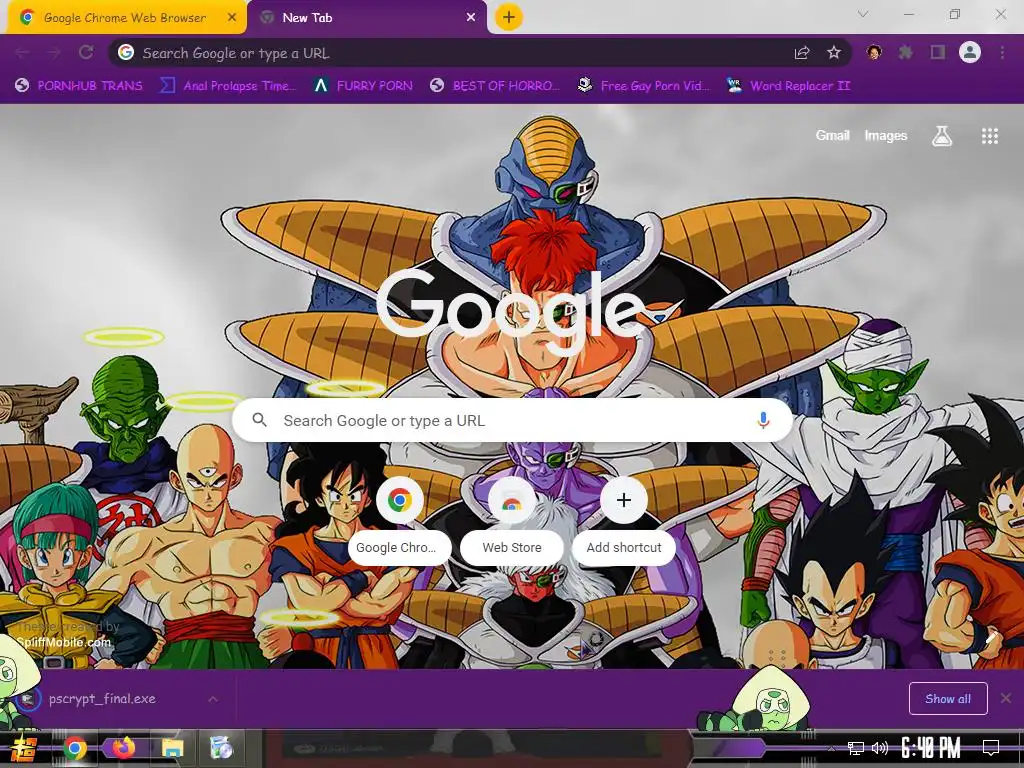This screenshot has width=1024, height=768.
Task: Open the volume speaker tray icon
Action: click(880, 748)
